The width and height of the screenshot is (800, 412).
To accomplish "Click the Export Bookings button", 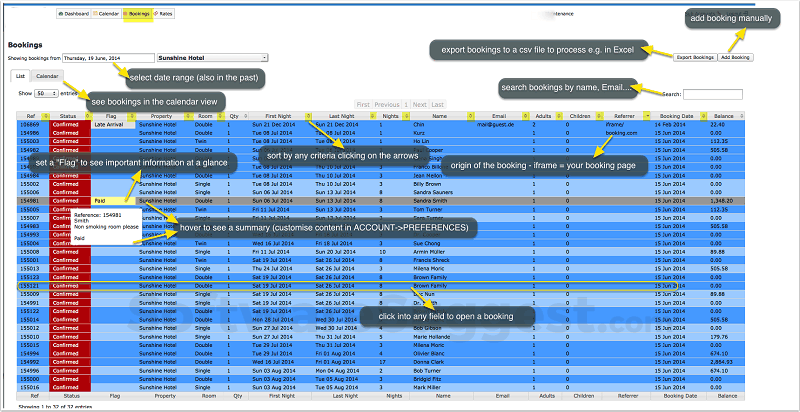I will click(694, 57).
